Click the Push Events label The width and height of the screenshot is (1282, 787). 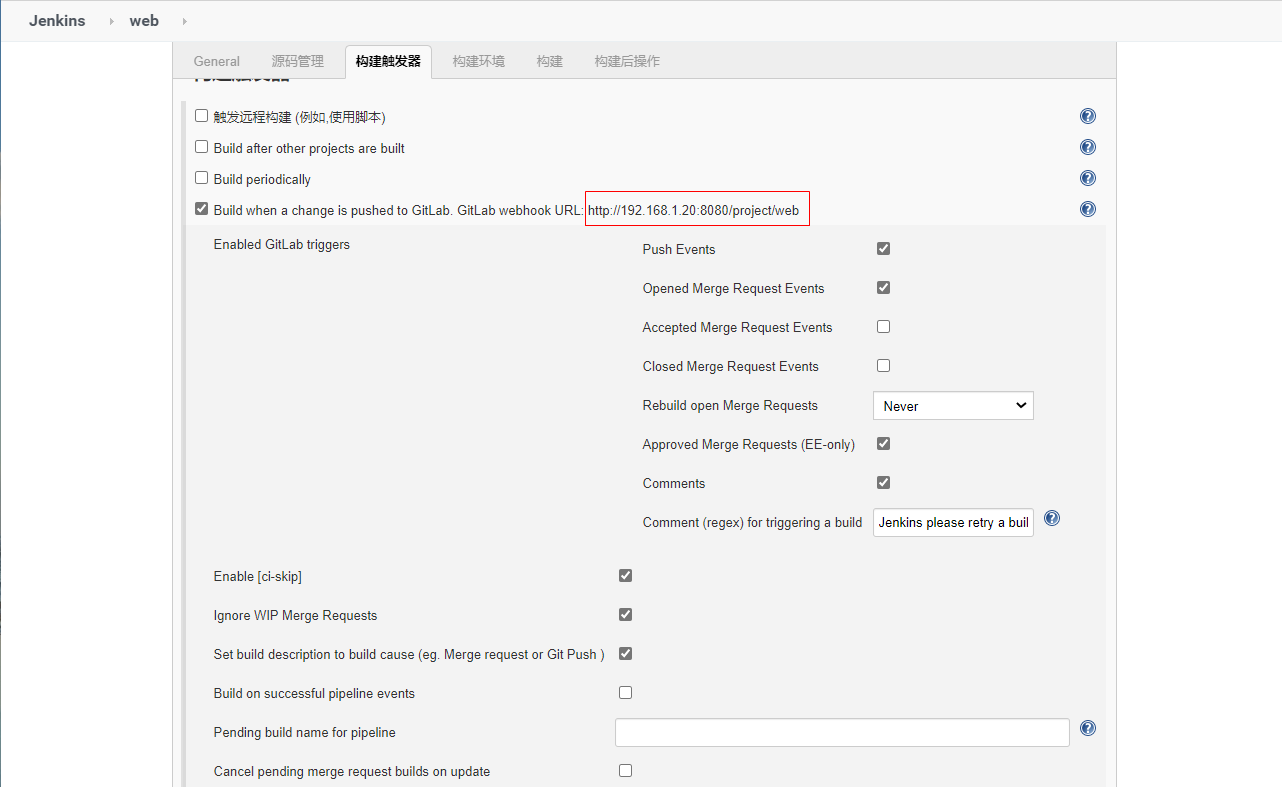[679, 249]
